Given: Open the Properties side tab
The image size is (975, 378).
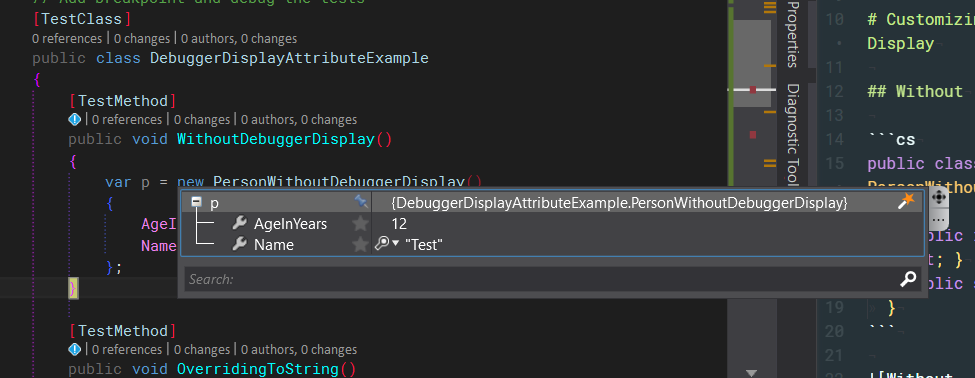Looking at the screenshot, I should coord(793,35).
